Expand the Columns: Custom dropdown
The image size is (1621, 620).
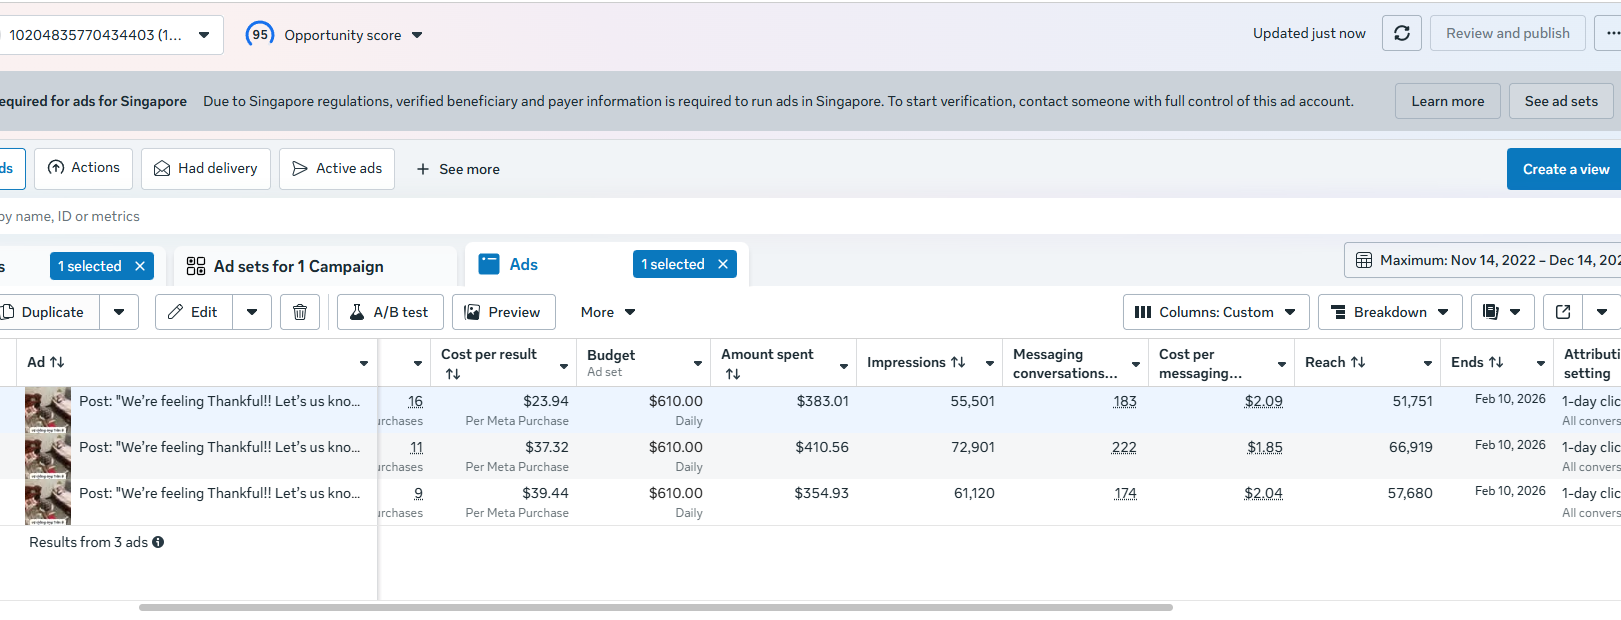coord(1215,312)
